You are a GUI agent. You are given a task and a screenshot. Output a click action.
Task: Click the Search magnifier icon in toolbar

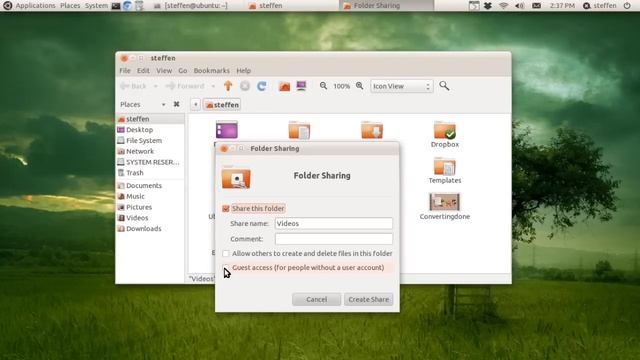[x=444, y=86]
